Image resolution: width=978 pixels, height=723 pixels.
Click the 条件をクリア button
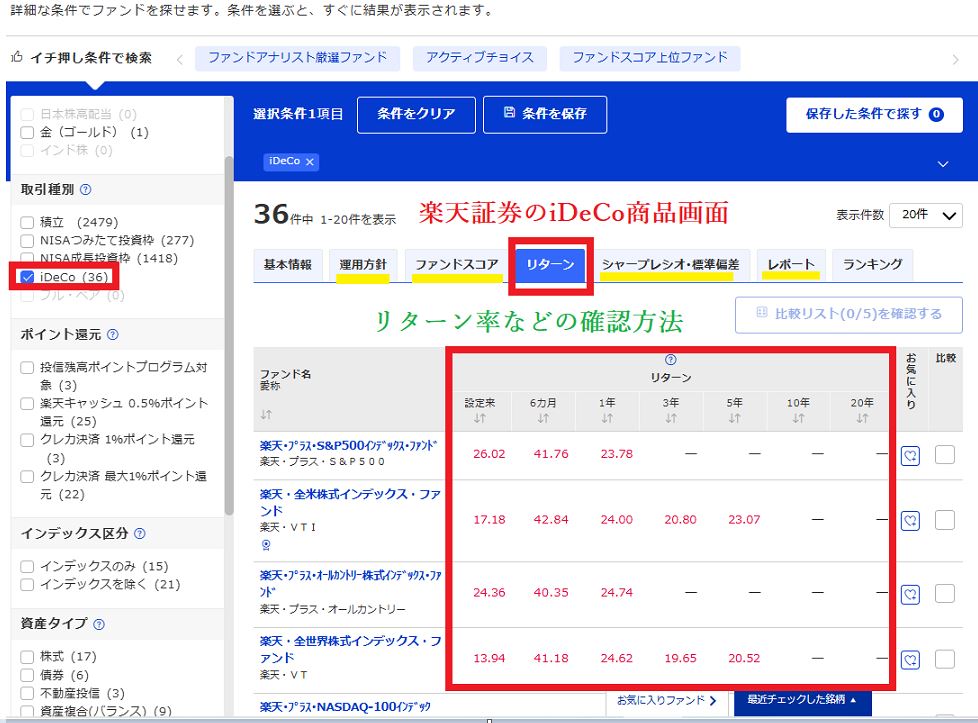tap(415, 115)
